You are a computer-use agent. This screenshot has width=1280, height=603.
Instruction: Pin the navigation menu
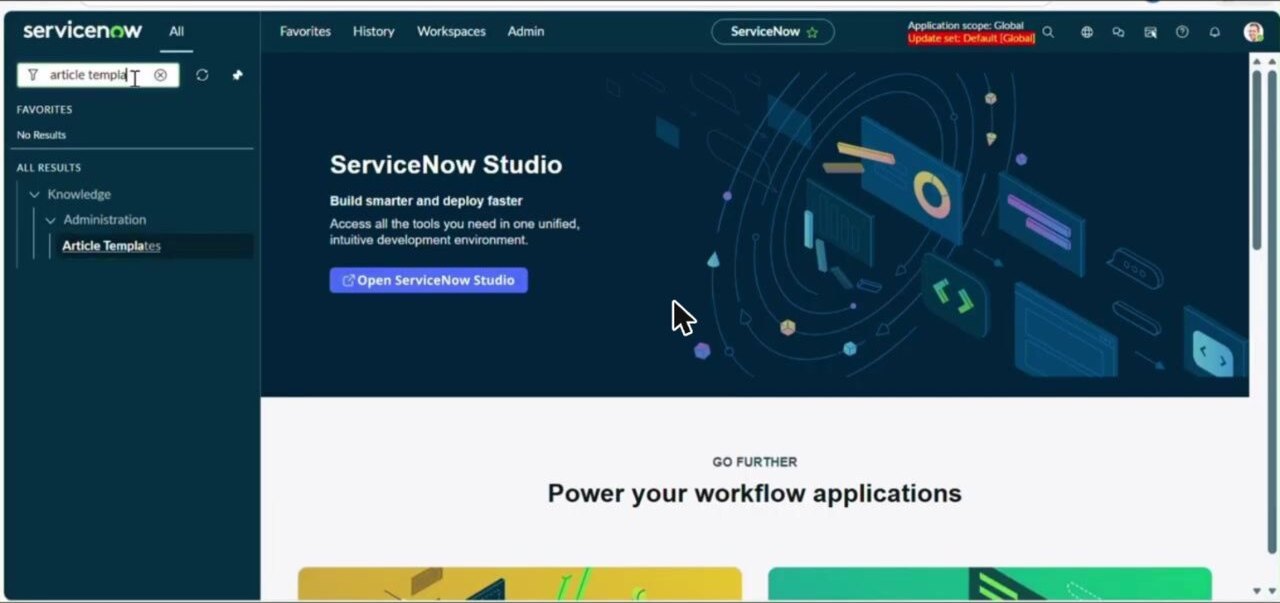tap(237, 75)
